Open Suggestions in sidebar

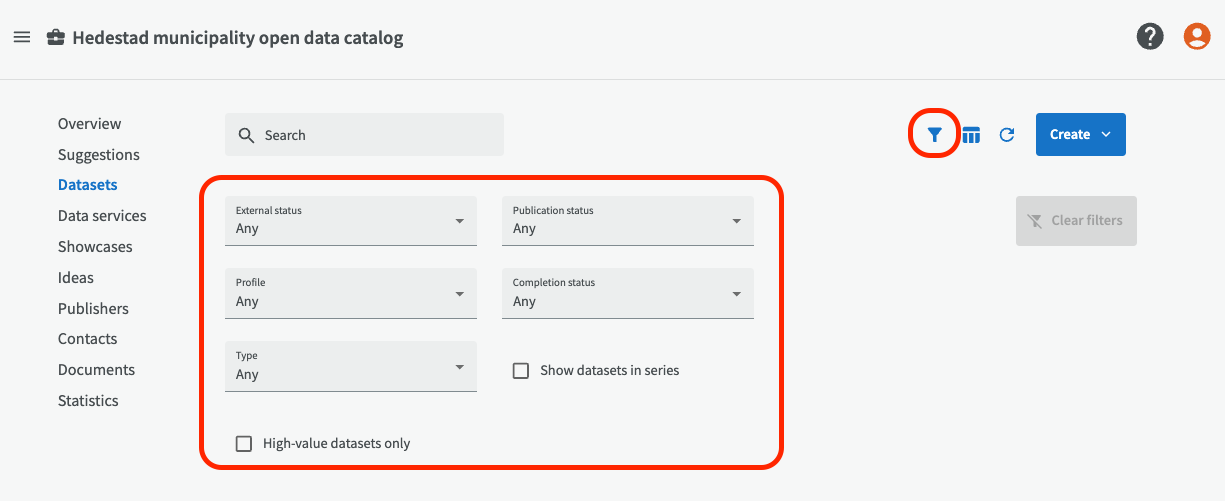[99, 155]
